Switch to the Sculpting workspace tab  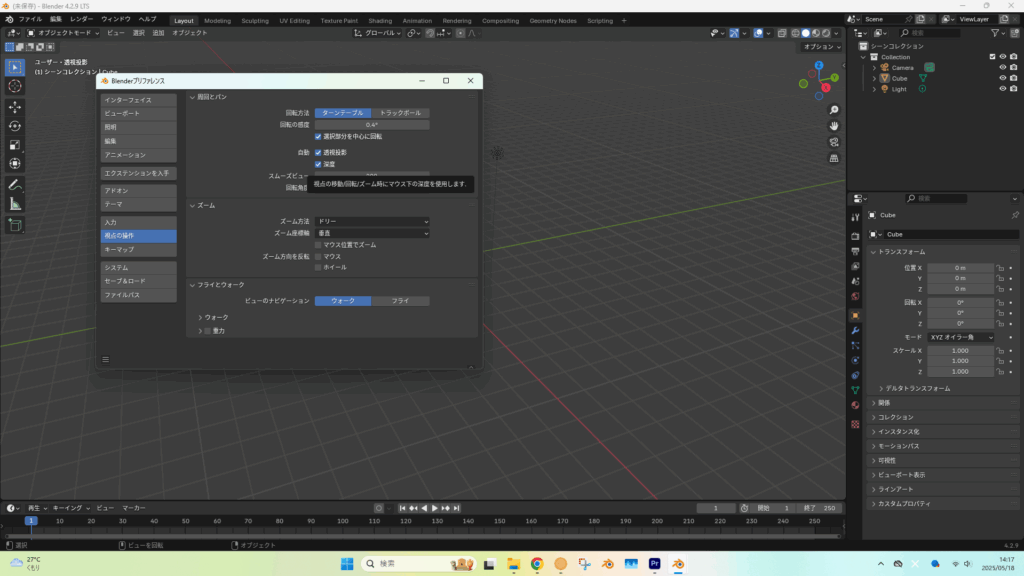coord(255,20)
